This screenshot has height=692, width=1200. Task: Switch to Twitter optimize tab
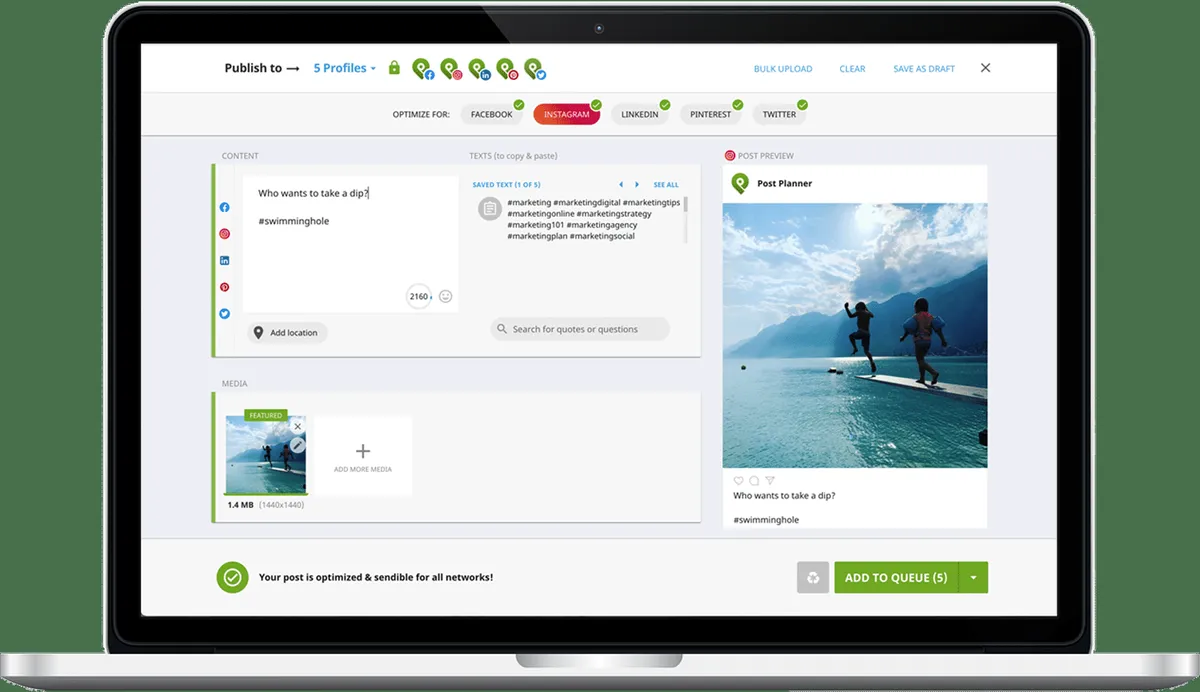(x=779, y=114)
